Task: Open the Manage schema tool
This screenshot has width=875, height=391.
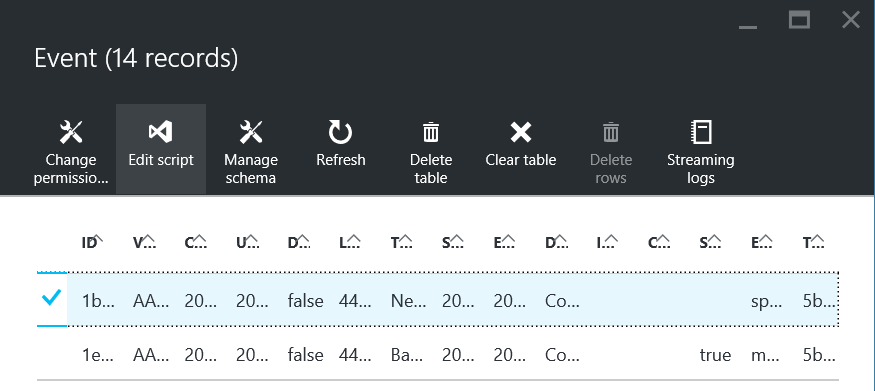Action: pos(251,149)
